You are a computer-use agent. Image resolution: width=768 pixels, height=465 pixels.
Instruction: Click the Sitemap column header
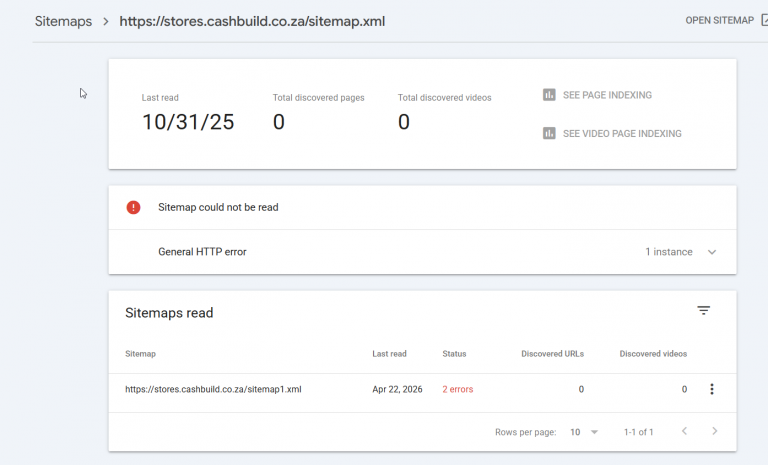pos(140,354)
